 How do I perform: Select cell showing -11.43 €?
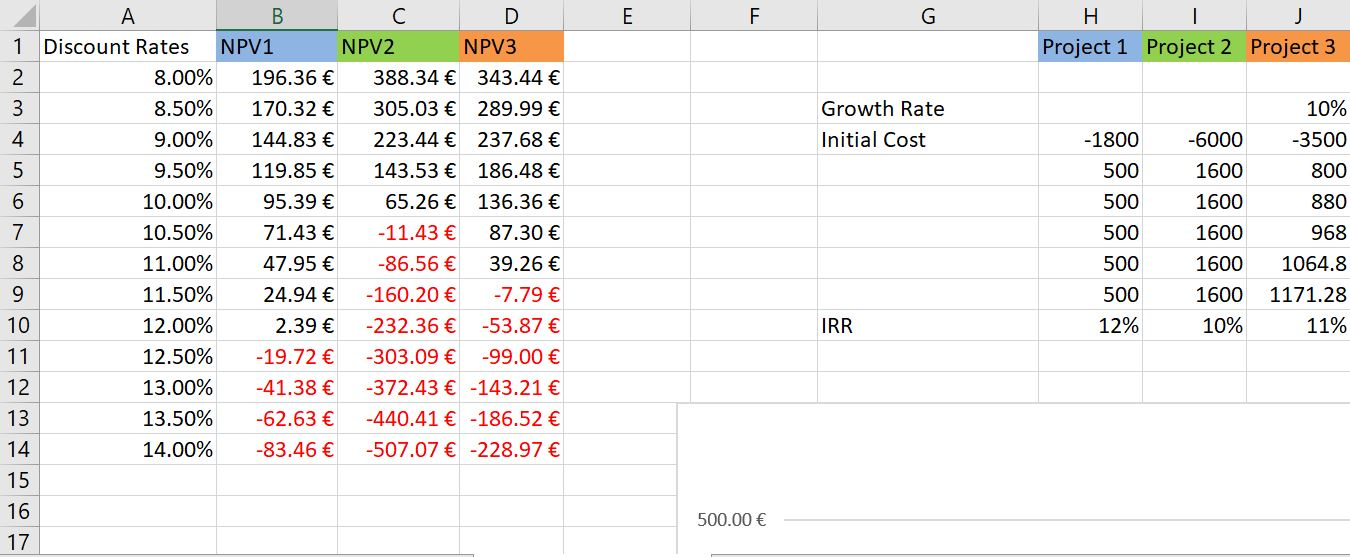point(398,232)
